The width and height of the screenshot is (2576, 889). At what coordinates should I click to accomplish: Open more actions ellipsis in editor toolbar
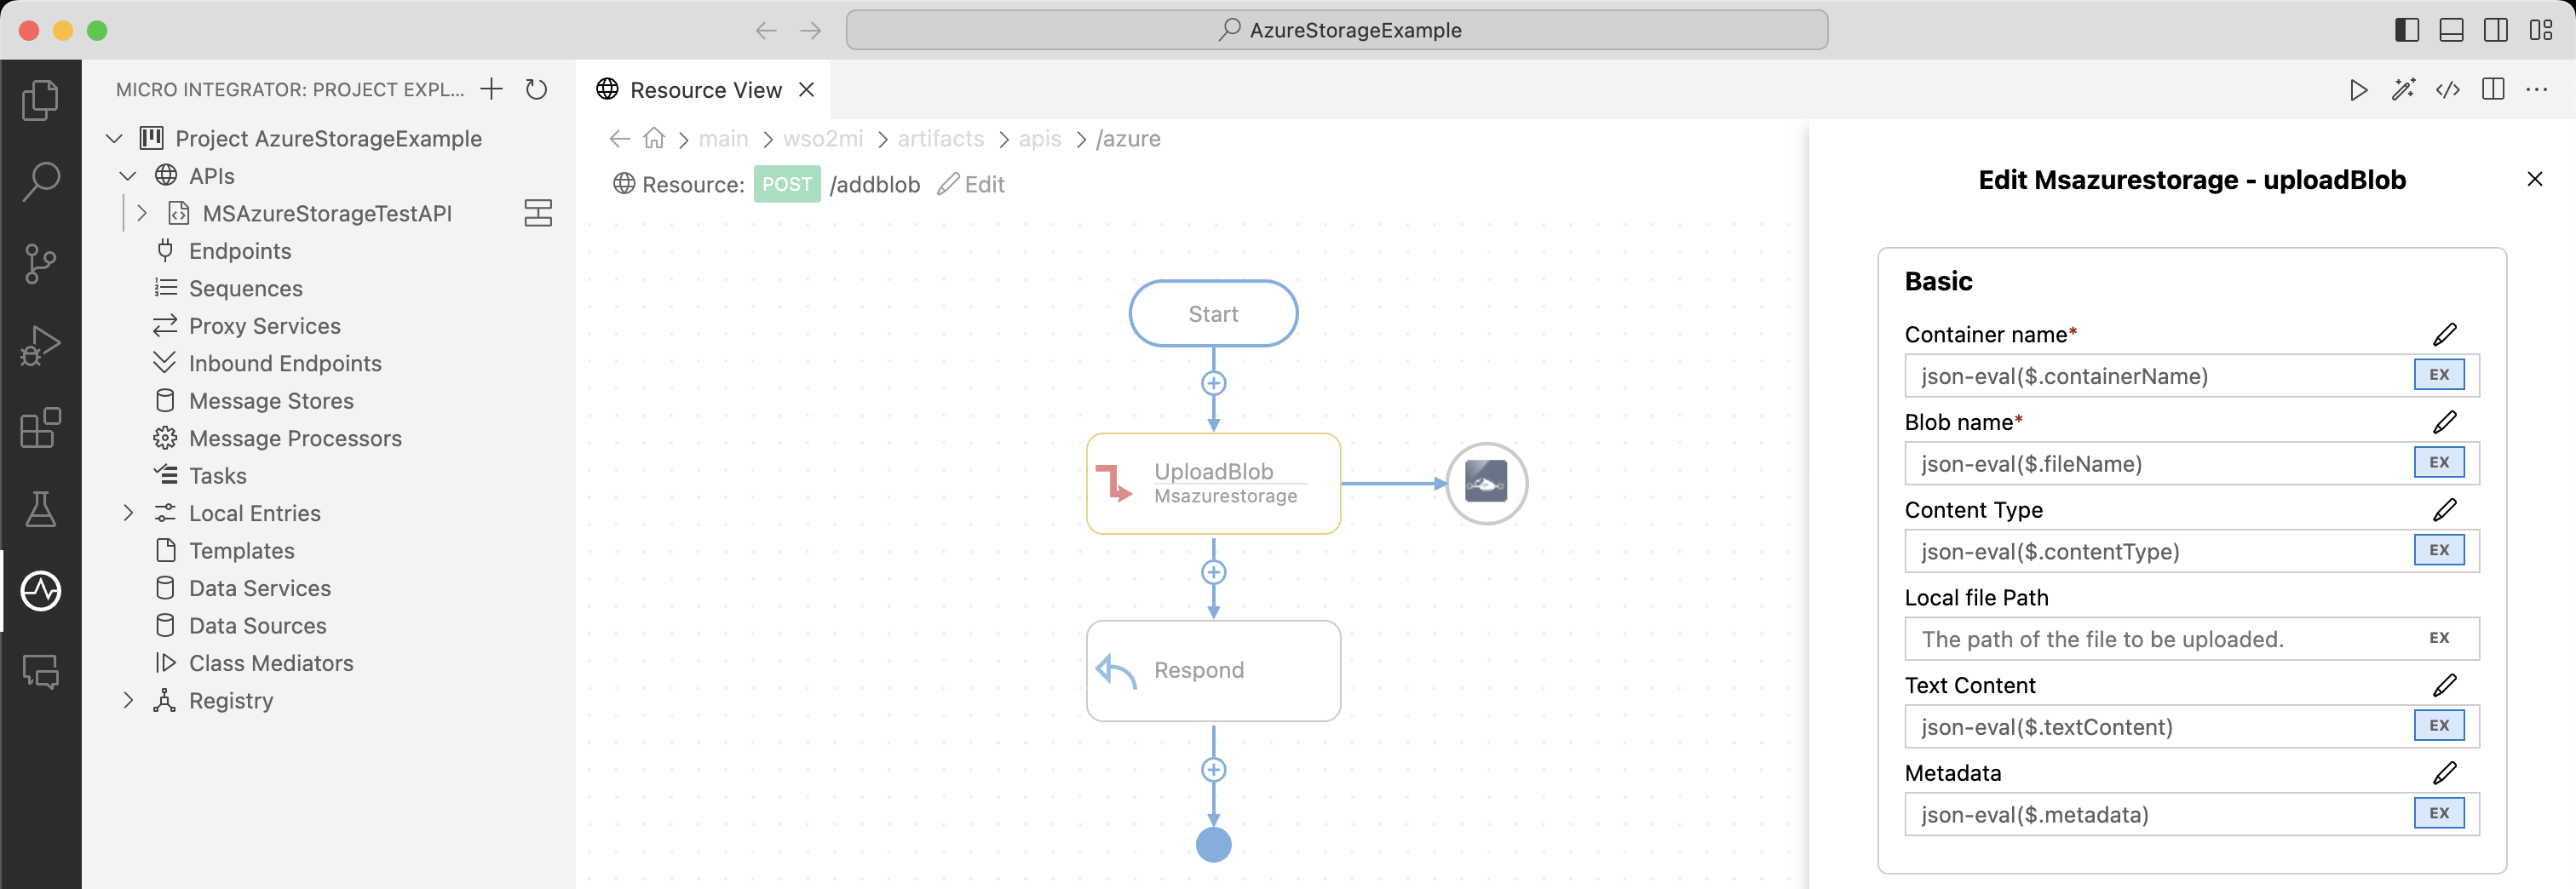pyautogui.click(x=2537, y=90)
